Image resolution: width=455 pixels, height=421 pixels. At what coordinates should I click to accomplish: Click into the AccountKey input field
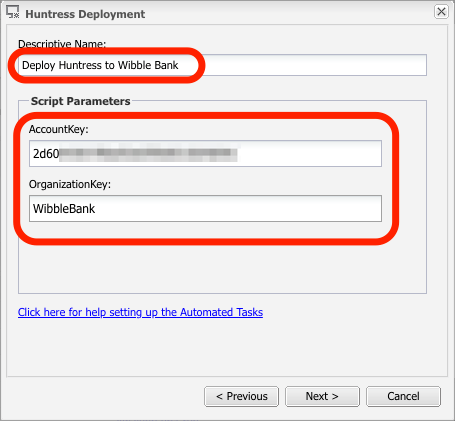[x=205, y=154]
